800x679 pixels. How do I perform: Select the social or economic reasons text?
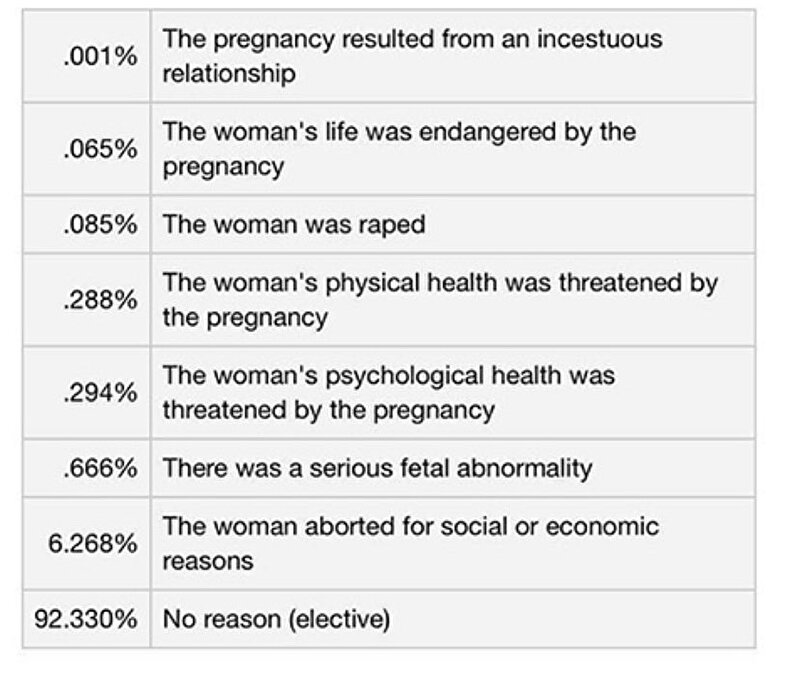[x=411, y=544]
